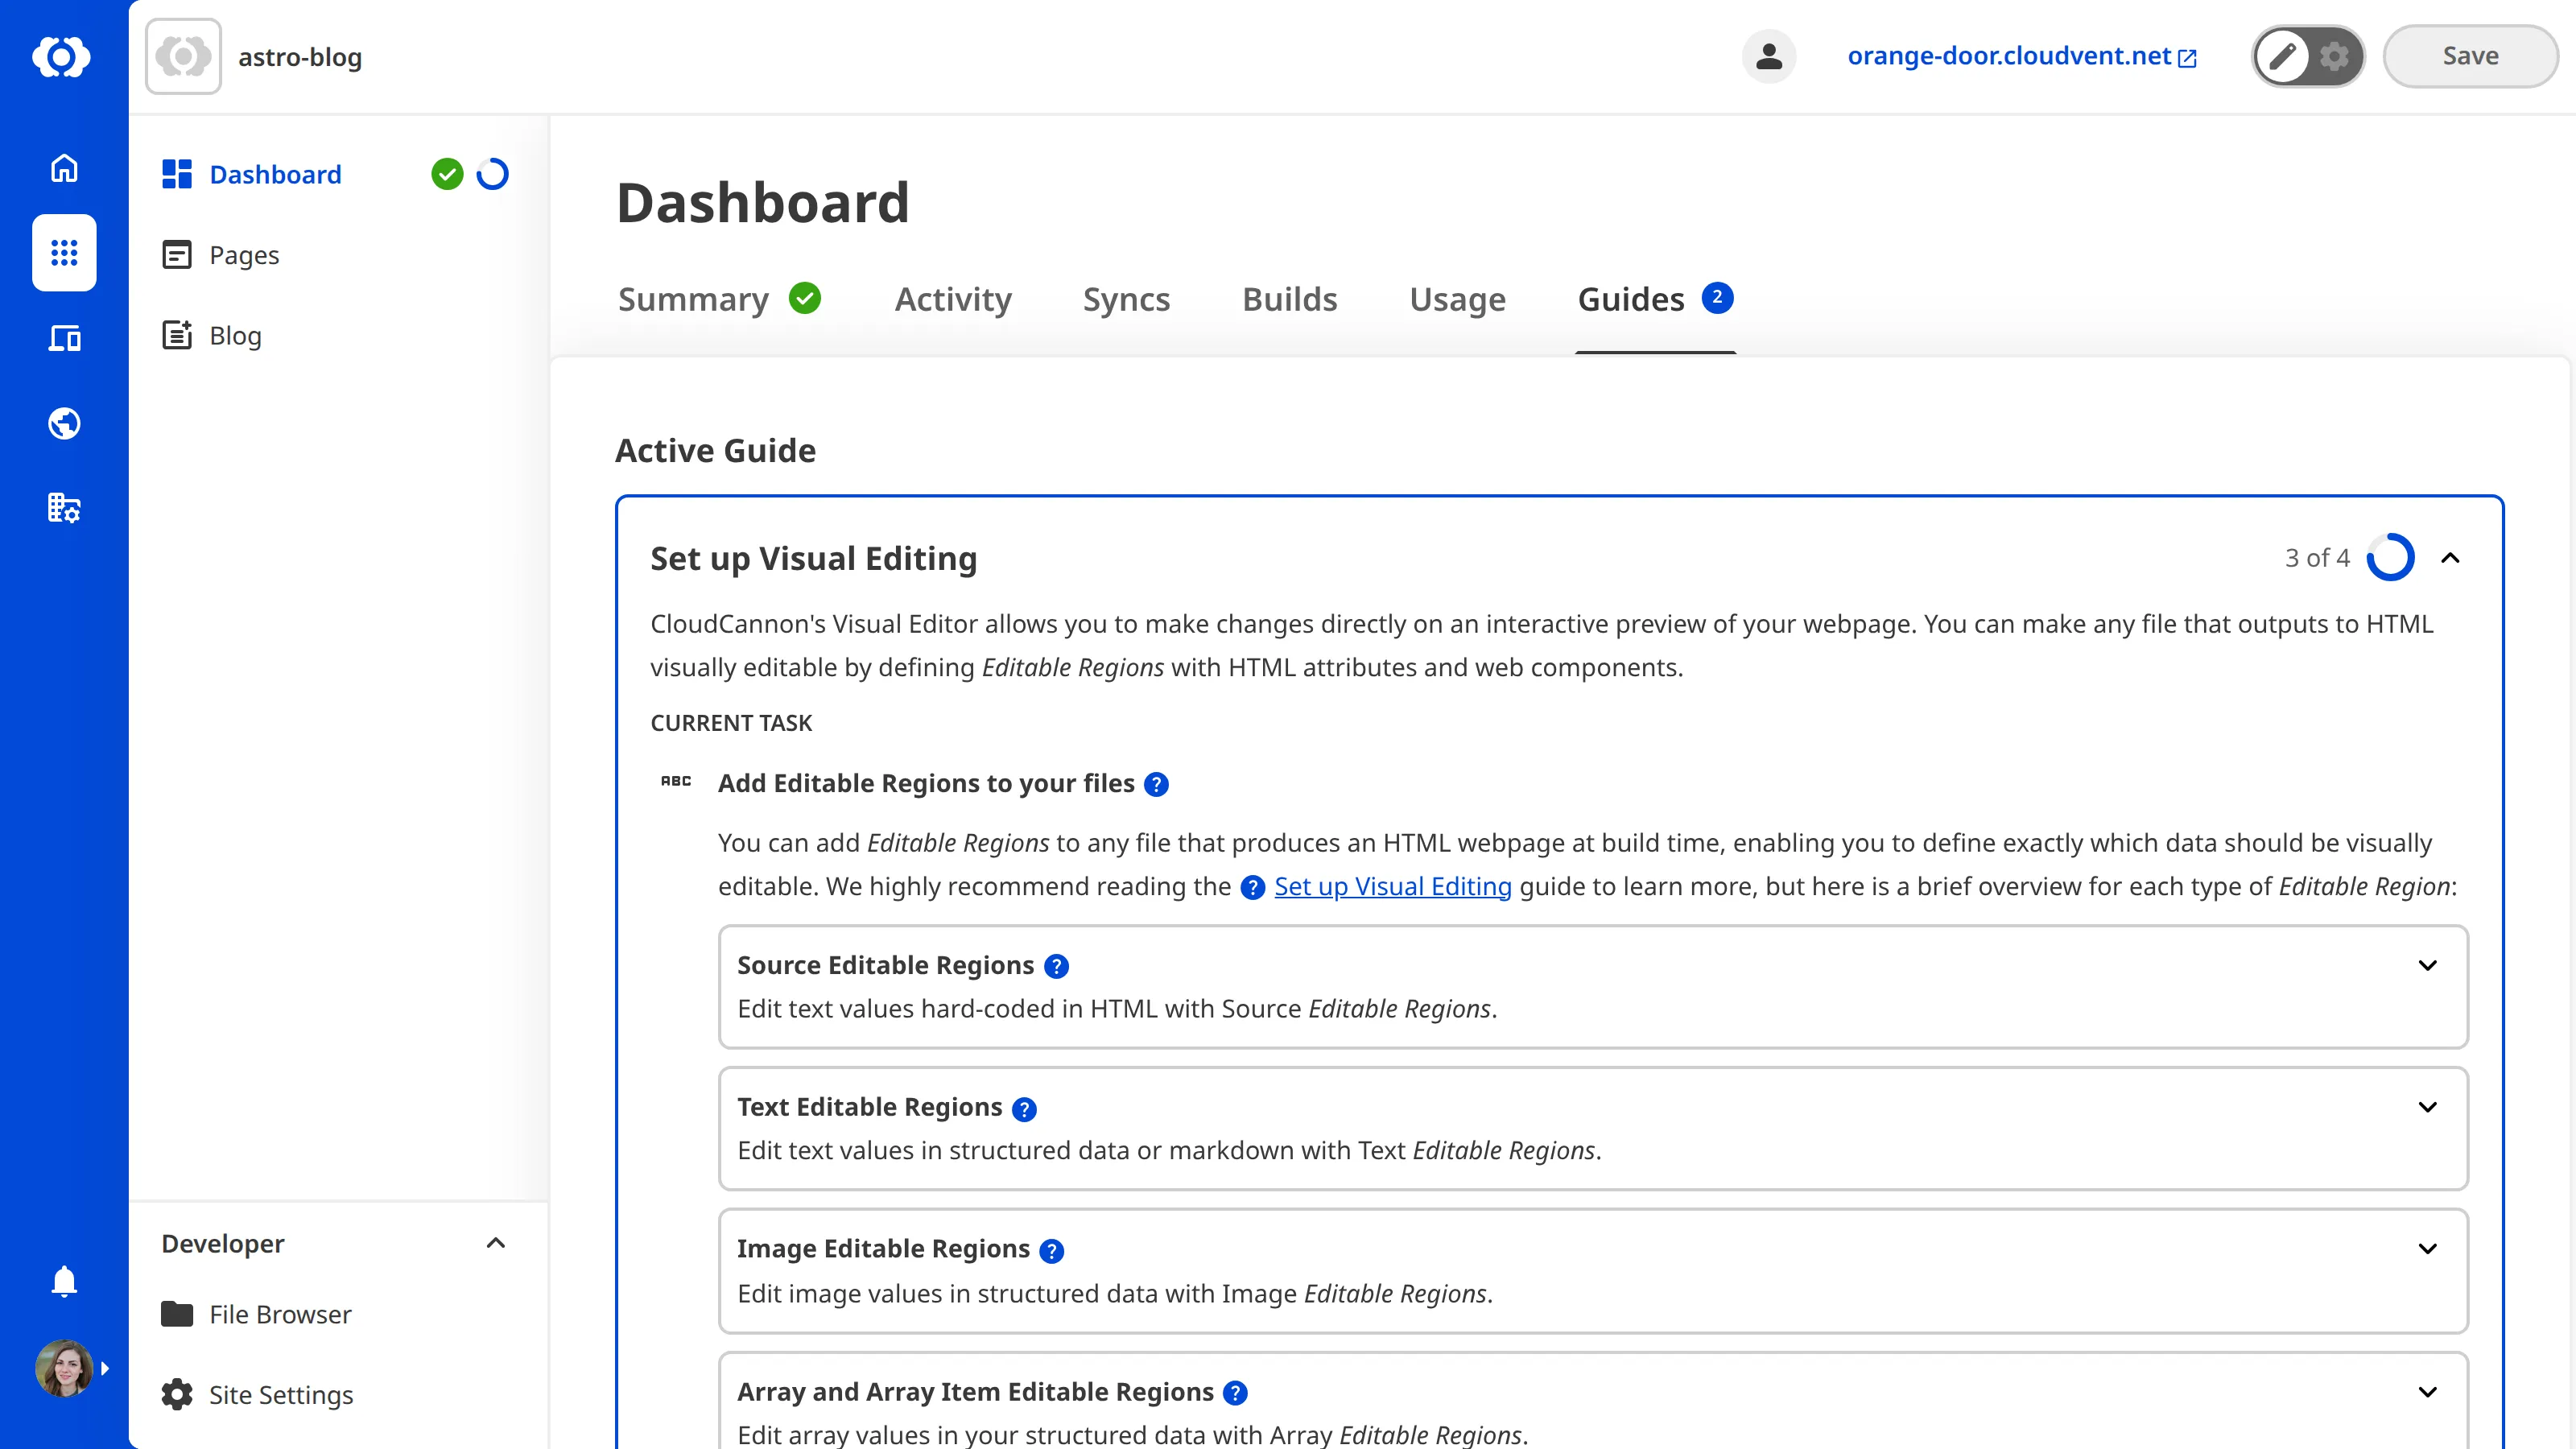Viewport: 2576px width, 1449px height.
Task: Click the user account icon in header
Action: [1768, 57]
